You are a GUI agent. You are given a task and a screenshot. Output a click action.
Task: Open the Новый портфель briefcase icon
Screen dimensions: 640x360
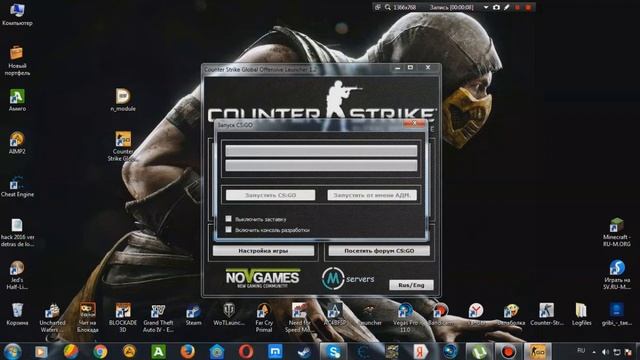[17, 60]
